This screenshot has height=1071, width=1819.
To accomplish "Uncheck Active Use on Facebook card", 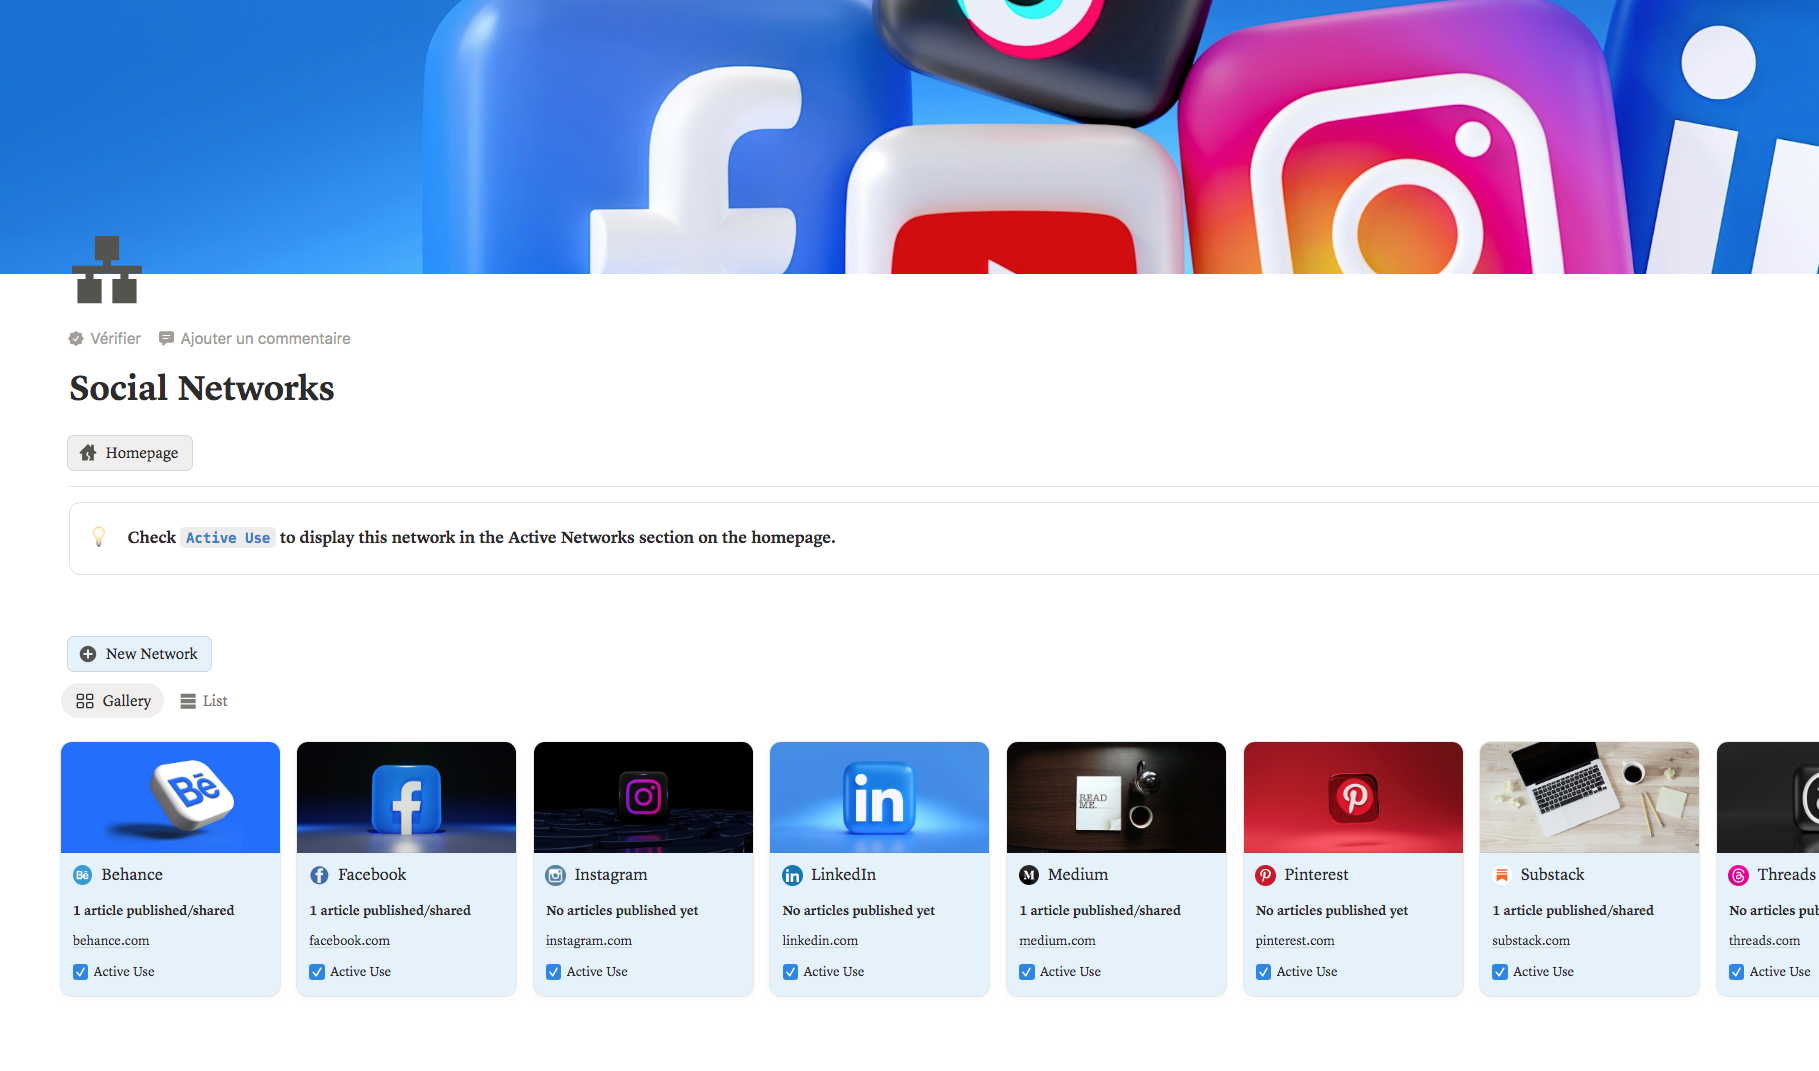I will (317, 972).
